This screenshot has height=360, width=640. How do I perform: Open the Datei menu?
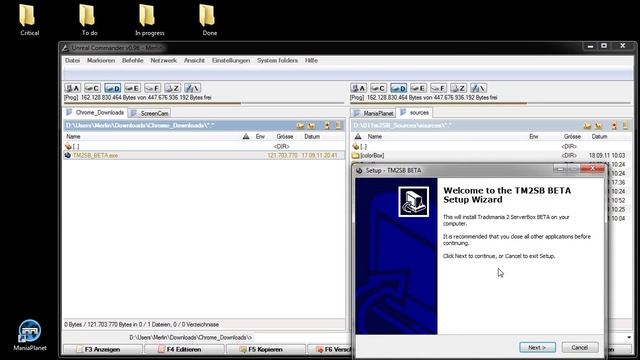pos(72,60)
